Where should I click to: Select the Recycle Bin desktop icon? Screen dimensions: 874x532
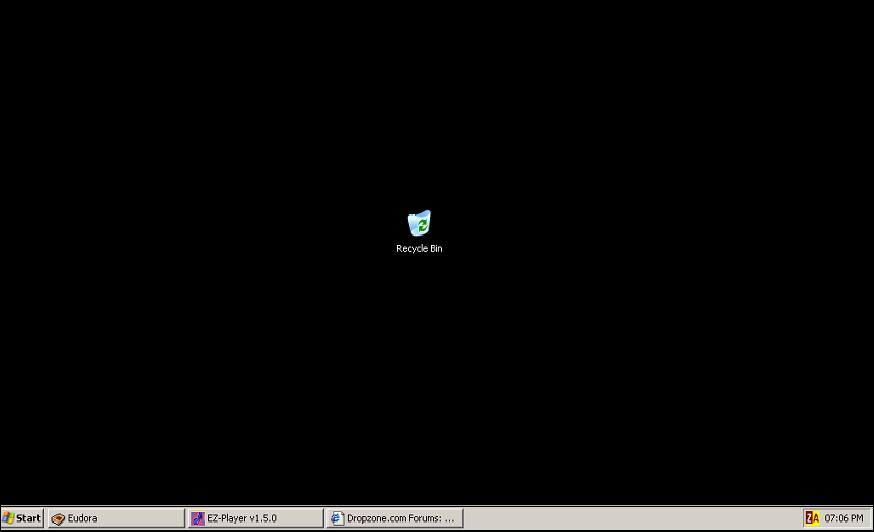pyautogui.click(x=419, y=223)
